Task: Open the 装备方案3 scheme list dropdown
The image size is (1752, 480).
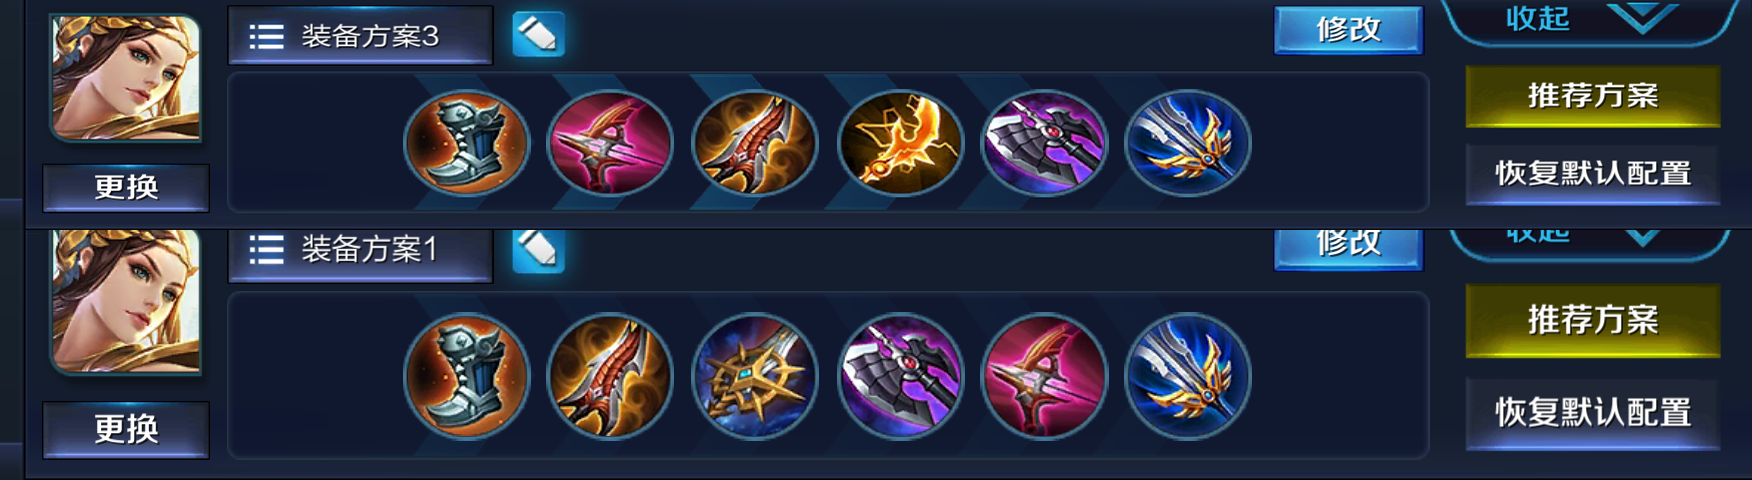Action: point(360,36)
